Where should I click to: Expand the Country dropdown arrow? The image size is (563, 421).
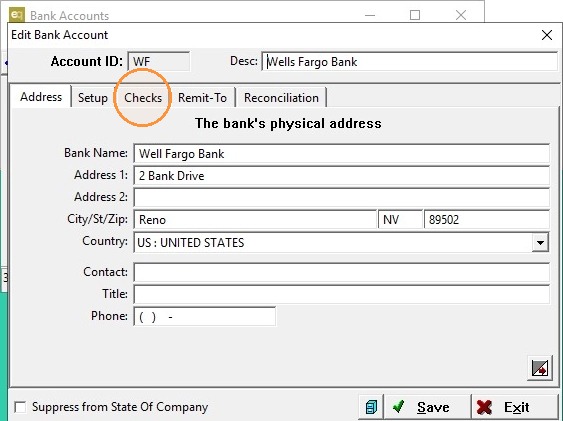(540, 243)
